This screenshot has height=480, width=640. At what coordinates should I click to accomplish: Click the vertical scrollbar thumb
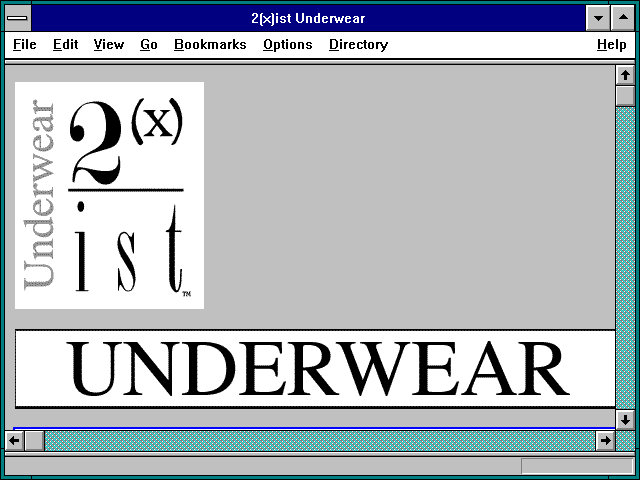[625, 96]
